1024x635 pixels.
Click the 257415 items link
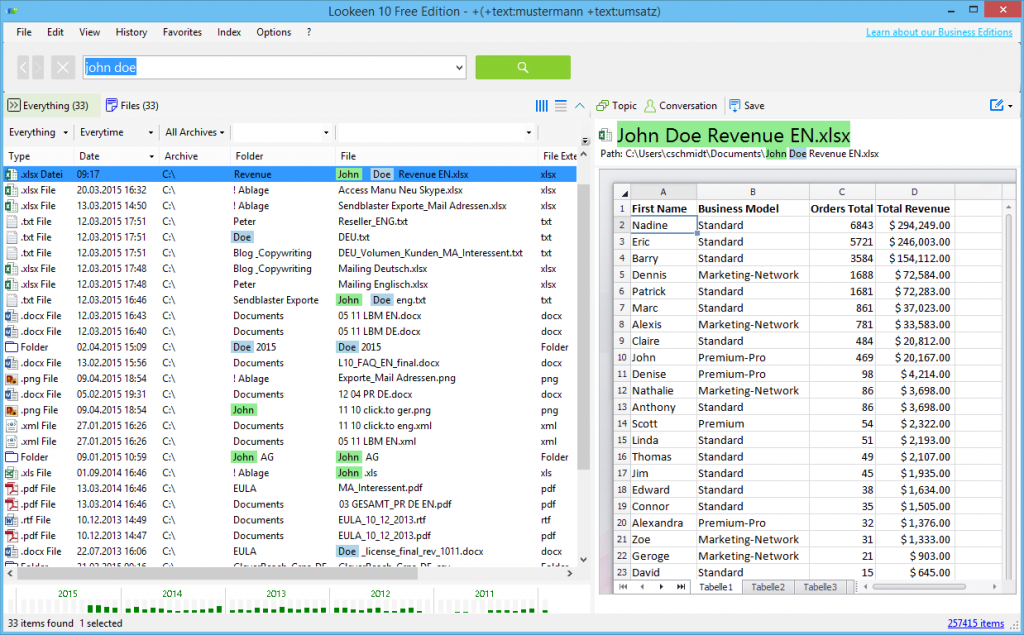975,623
